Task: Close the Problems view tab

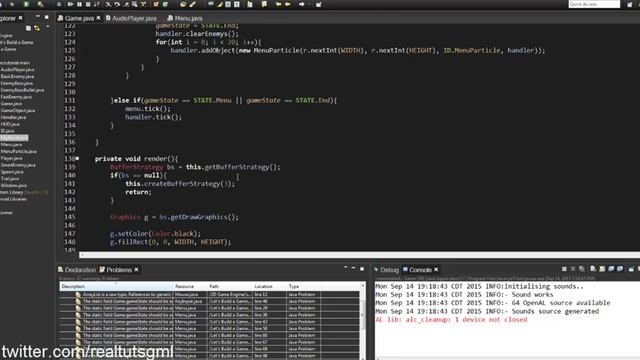Action: tap(136, 270)
